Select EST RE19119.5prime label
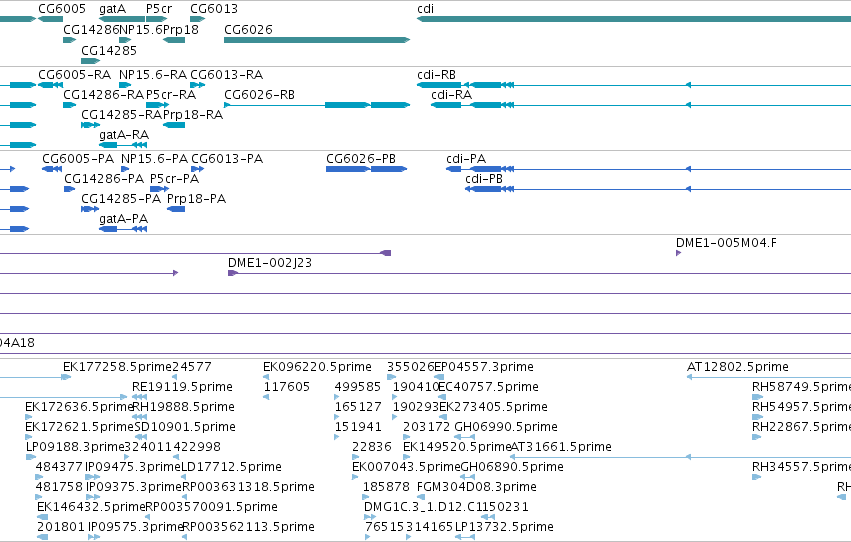 tap(182, 387)
